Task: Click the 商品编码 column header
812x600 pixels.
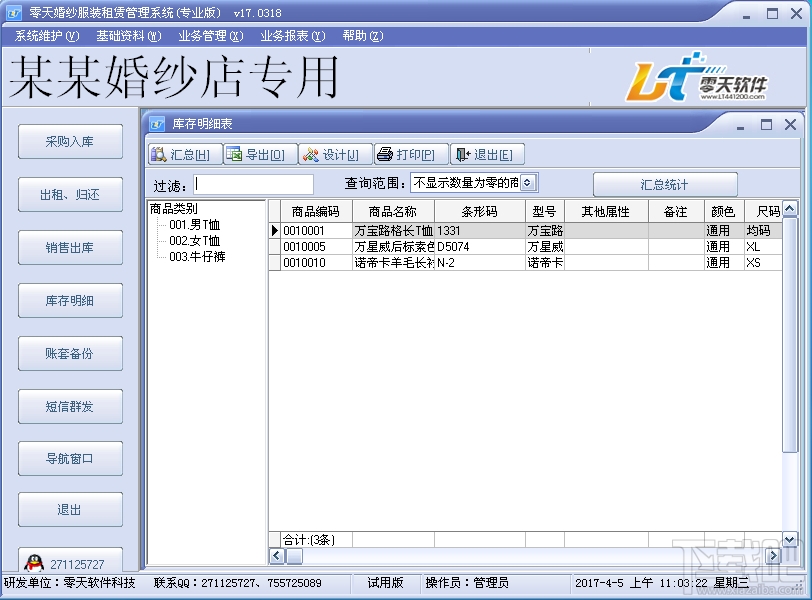Action: pos(316,211)
